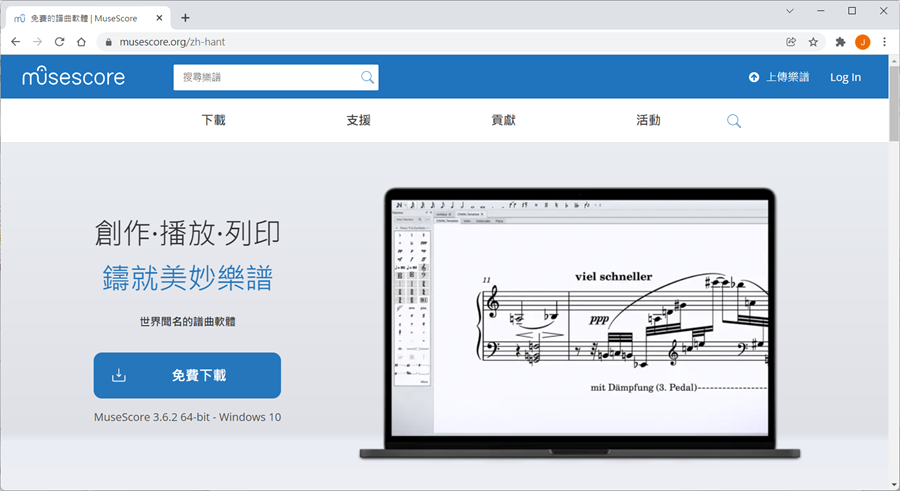Click the share page icon in address bar
The height and width of the screenshot is (491, 900).
[791, 42]
